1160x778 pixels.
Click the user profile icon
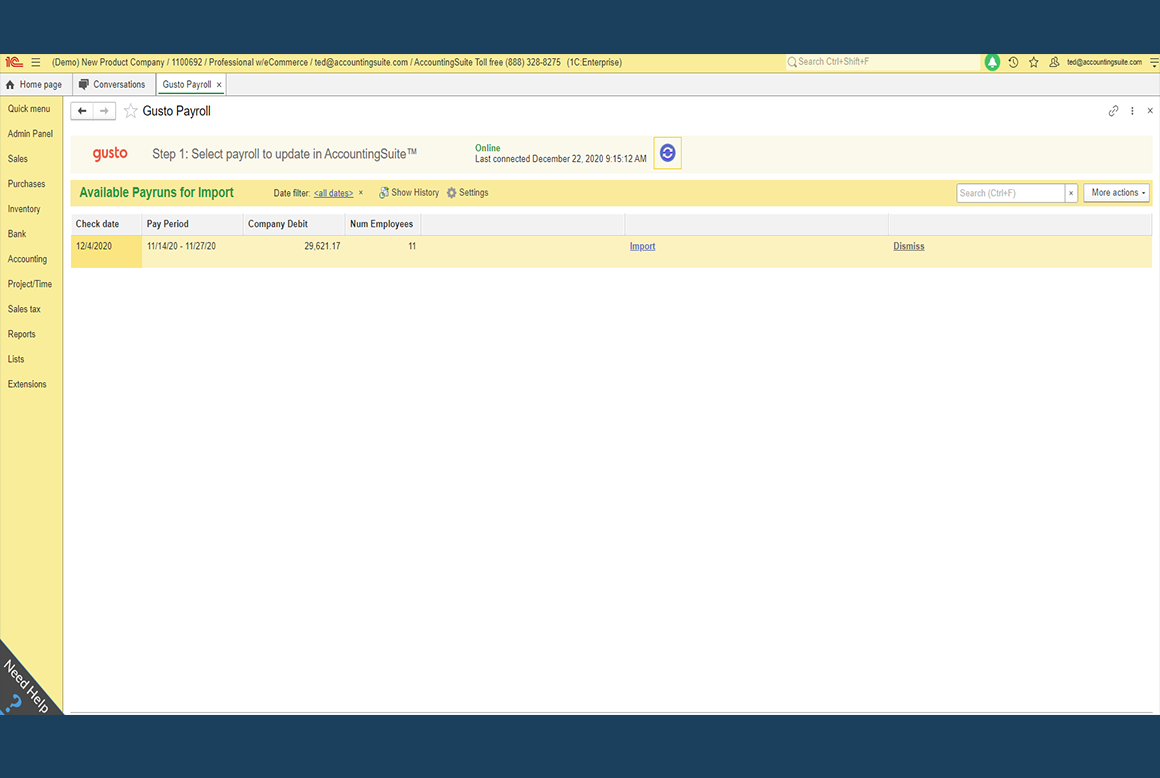click(1054, 62)
